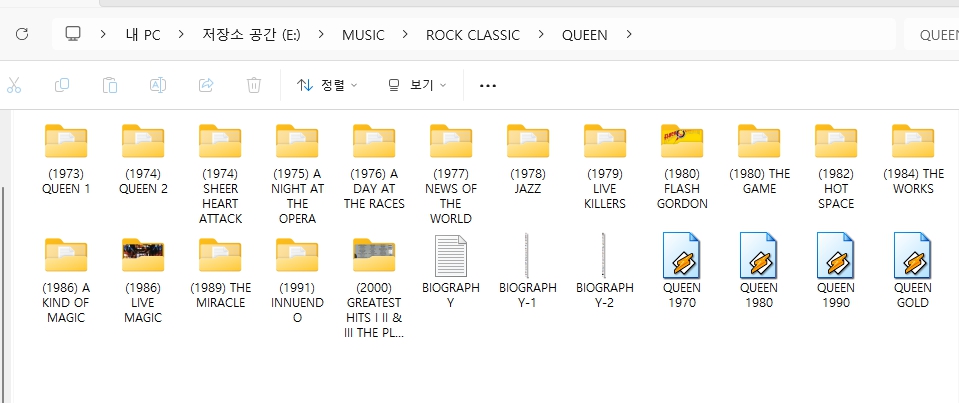Select the (1991) INNUENDO folder
Screen dimensions: 959x403
pos(297,280)
